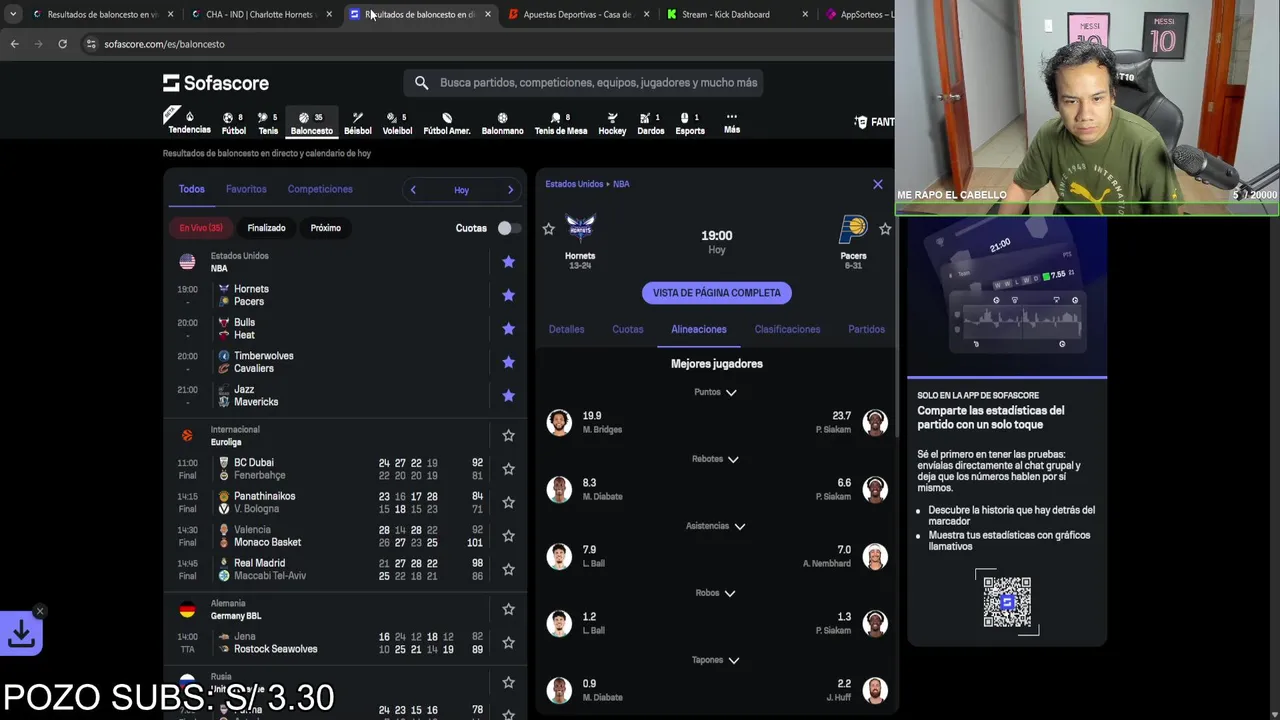Click the browser reload icon

click(62, 44)
